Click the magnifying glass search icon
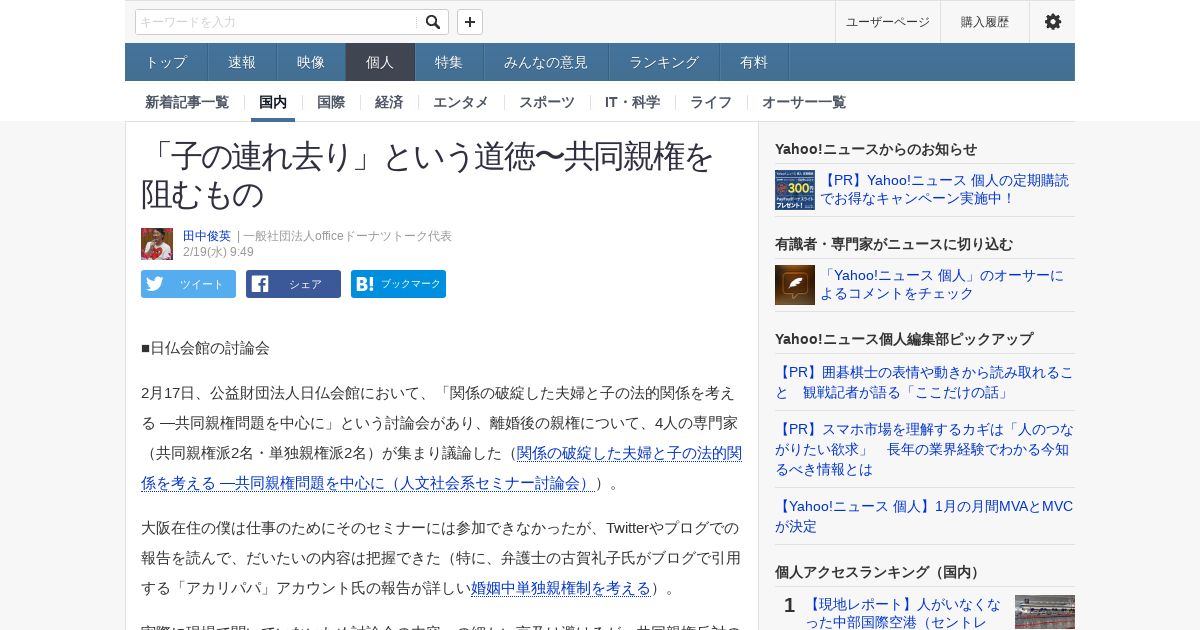This screenshot has width=1200, height=630. pos(433,22)
